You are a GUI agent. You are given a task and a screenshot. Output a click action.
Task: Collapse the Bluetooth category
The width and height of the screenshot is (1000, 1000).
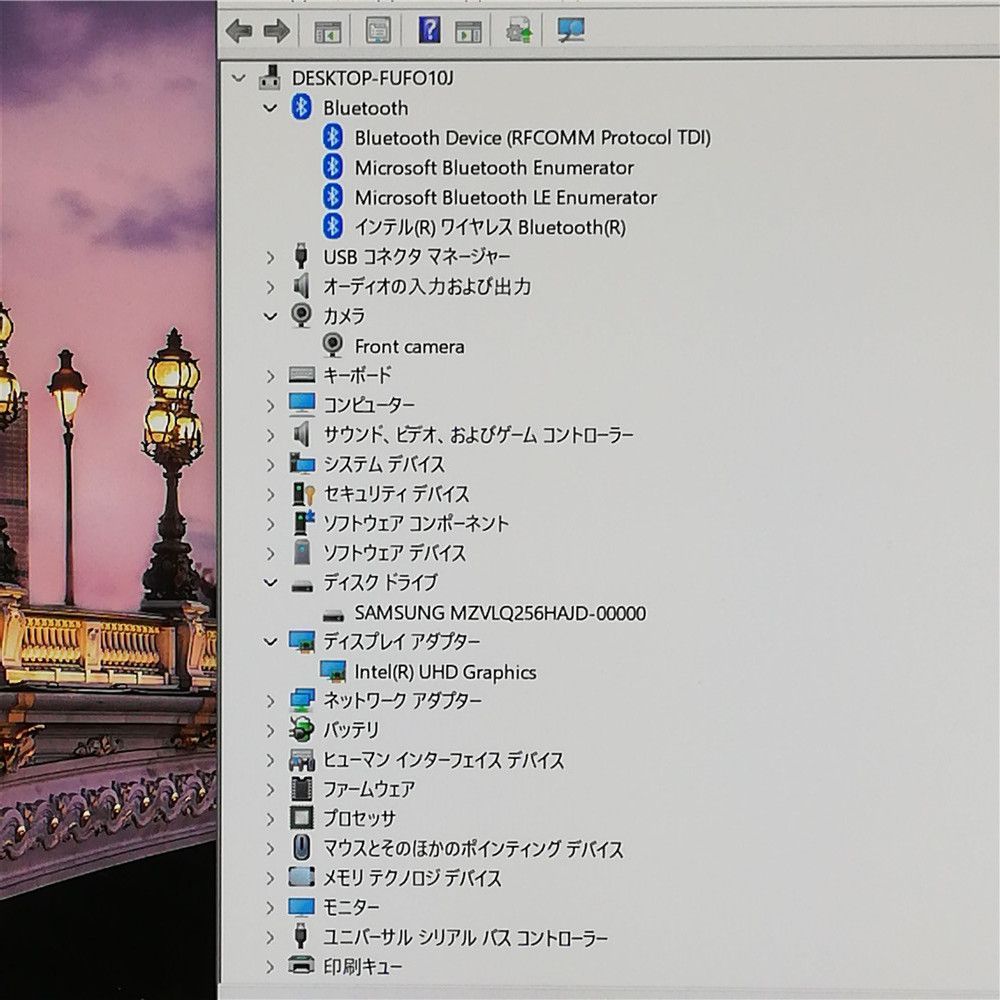pos(268,108)
